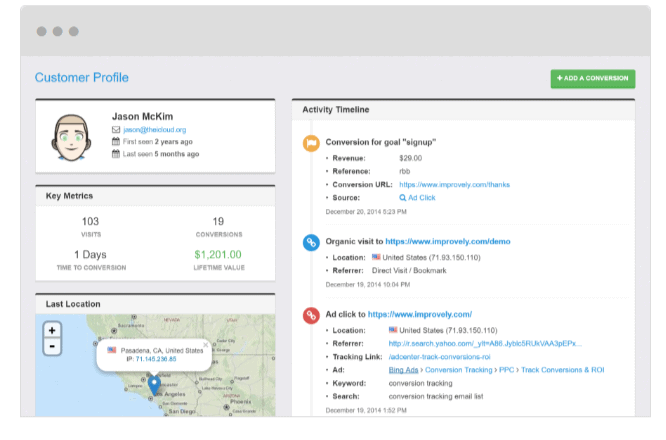
Task: Click the calendar icon next to First seen
Action: click(116, 142)
